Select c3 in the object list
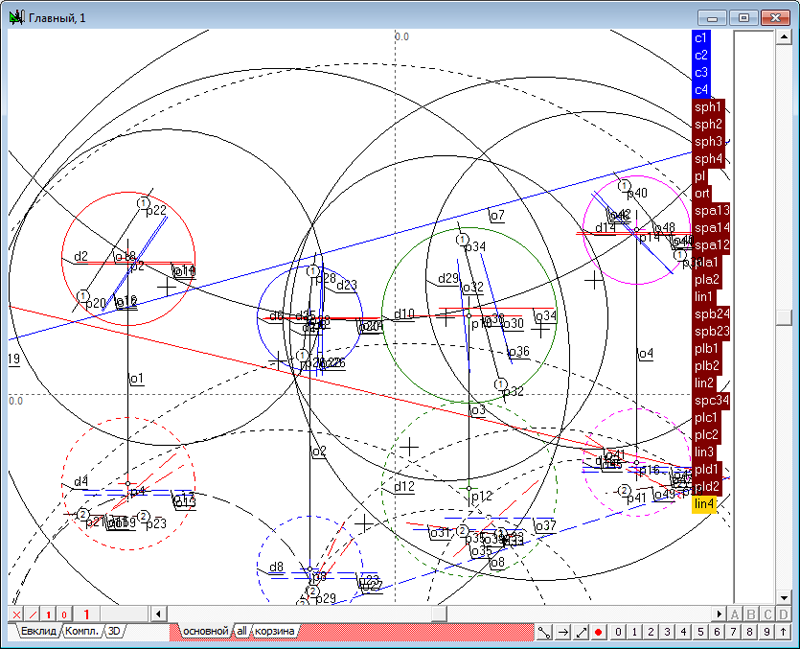The width and height of the screenshot is (800, 649). (x=701, y=72)
